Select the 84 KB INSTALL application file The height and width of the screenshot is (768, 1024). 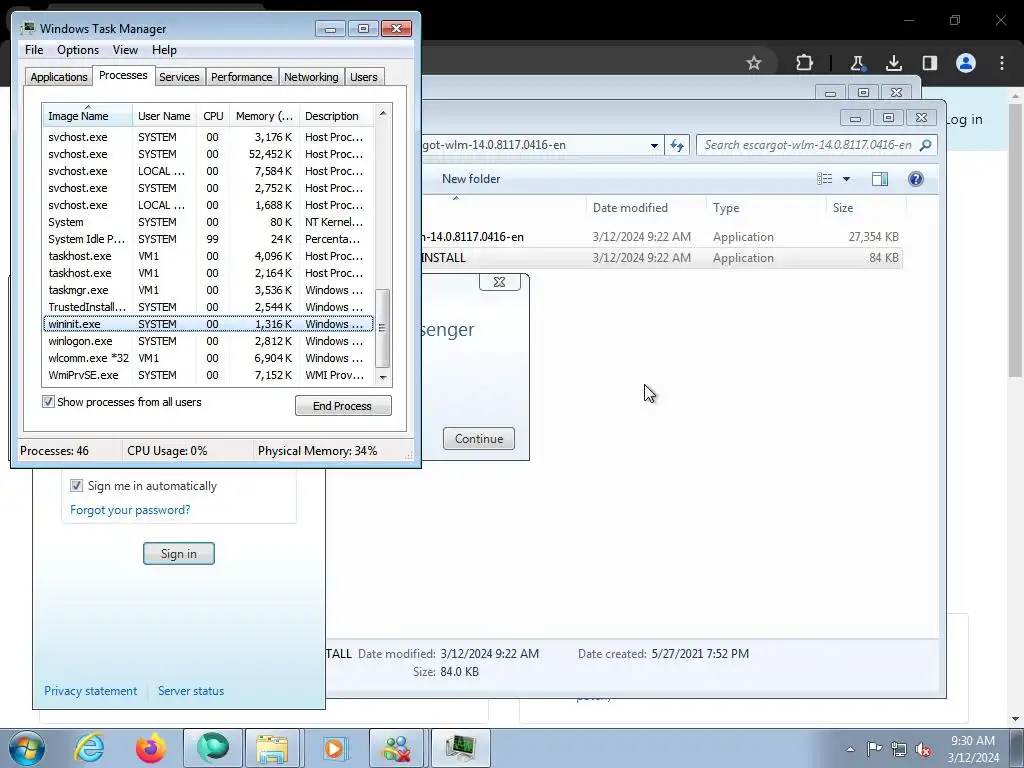click(x=662, y=258)
